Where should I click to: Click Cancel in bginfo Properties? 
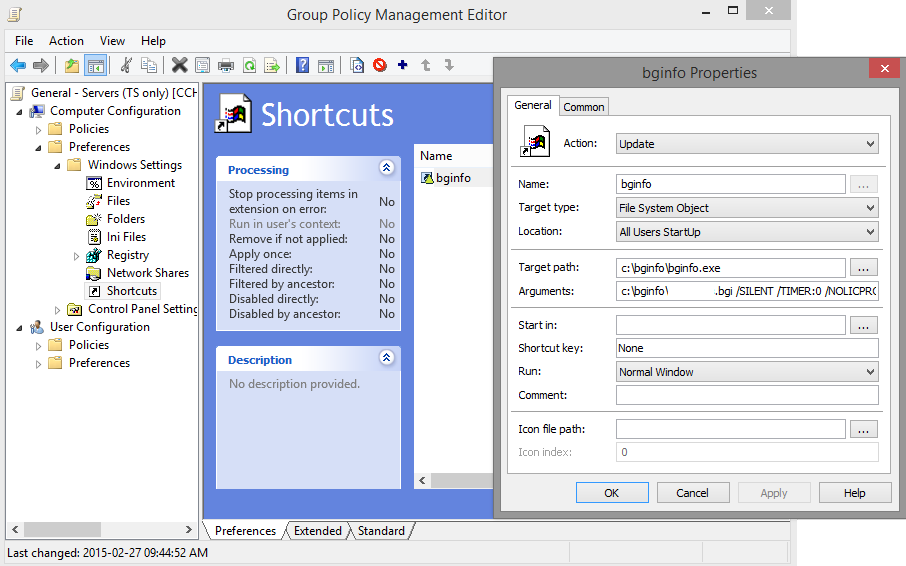tap(692, 493)
